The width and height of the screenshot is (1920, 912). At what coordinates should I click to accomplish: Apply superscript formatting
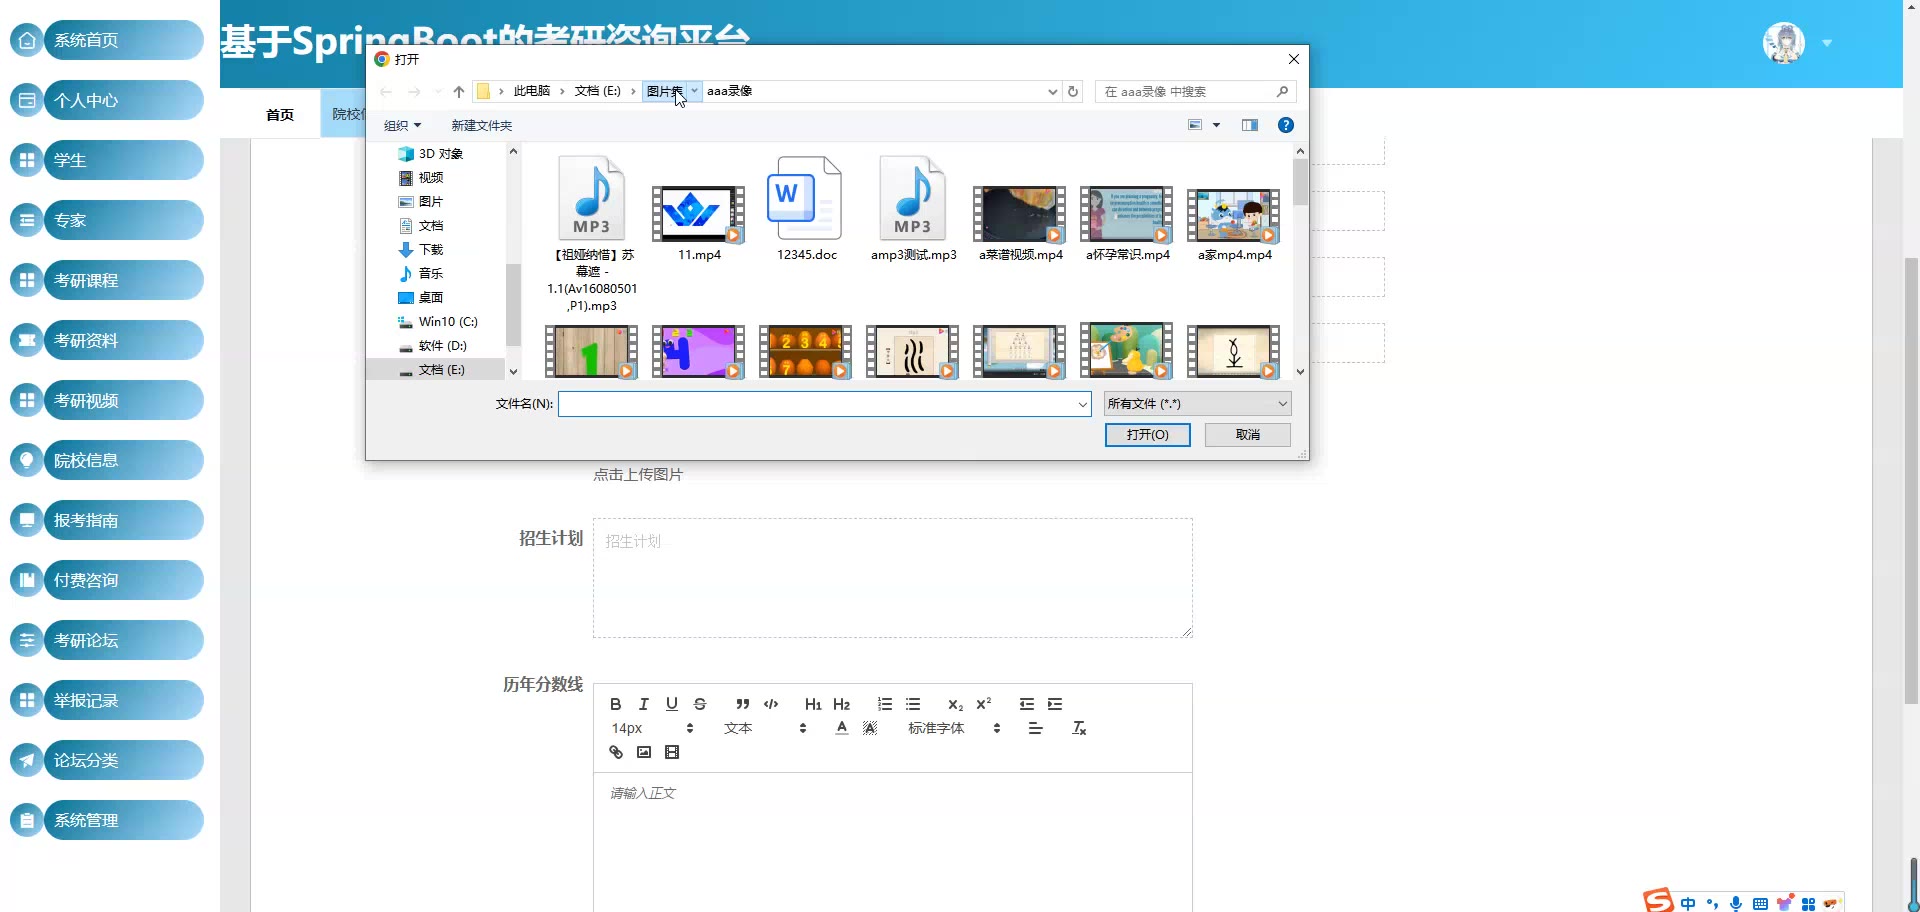coord(984,704)
